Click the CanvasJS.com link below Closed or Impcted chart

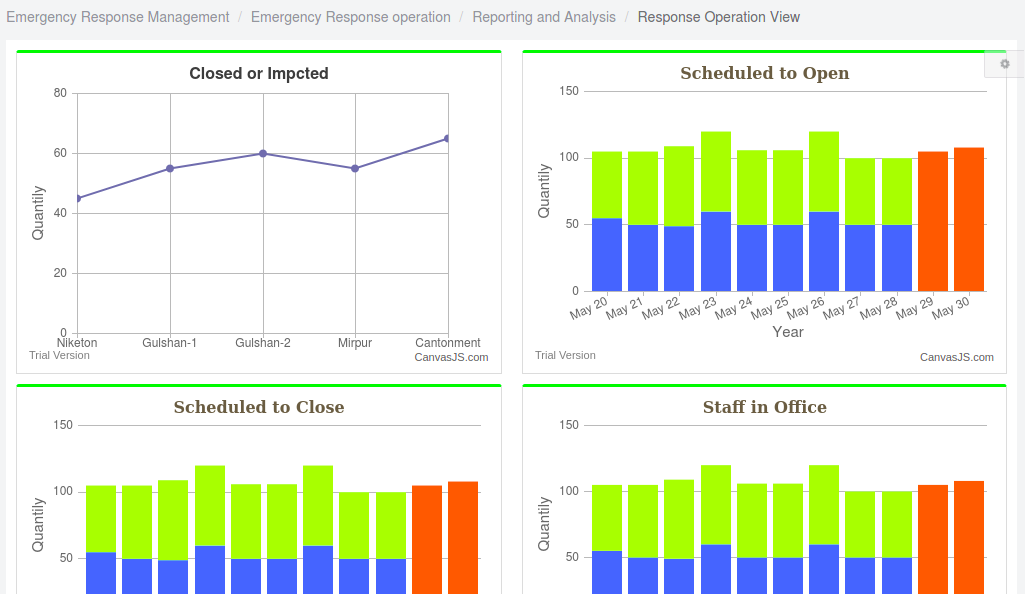click(450, 357)
